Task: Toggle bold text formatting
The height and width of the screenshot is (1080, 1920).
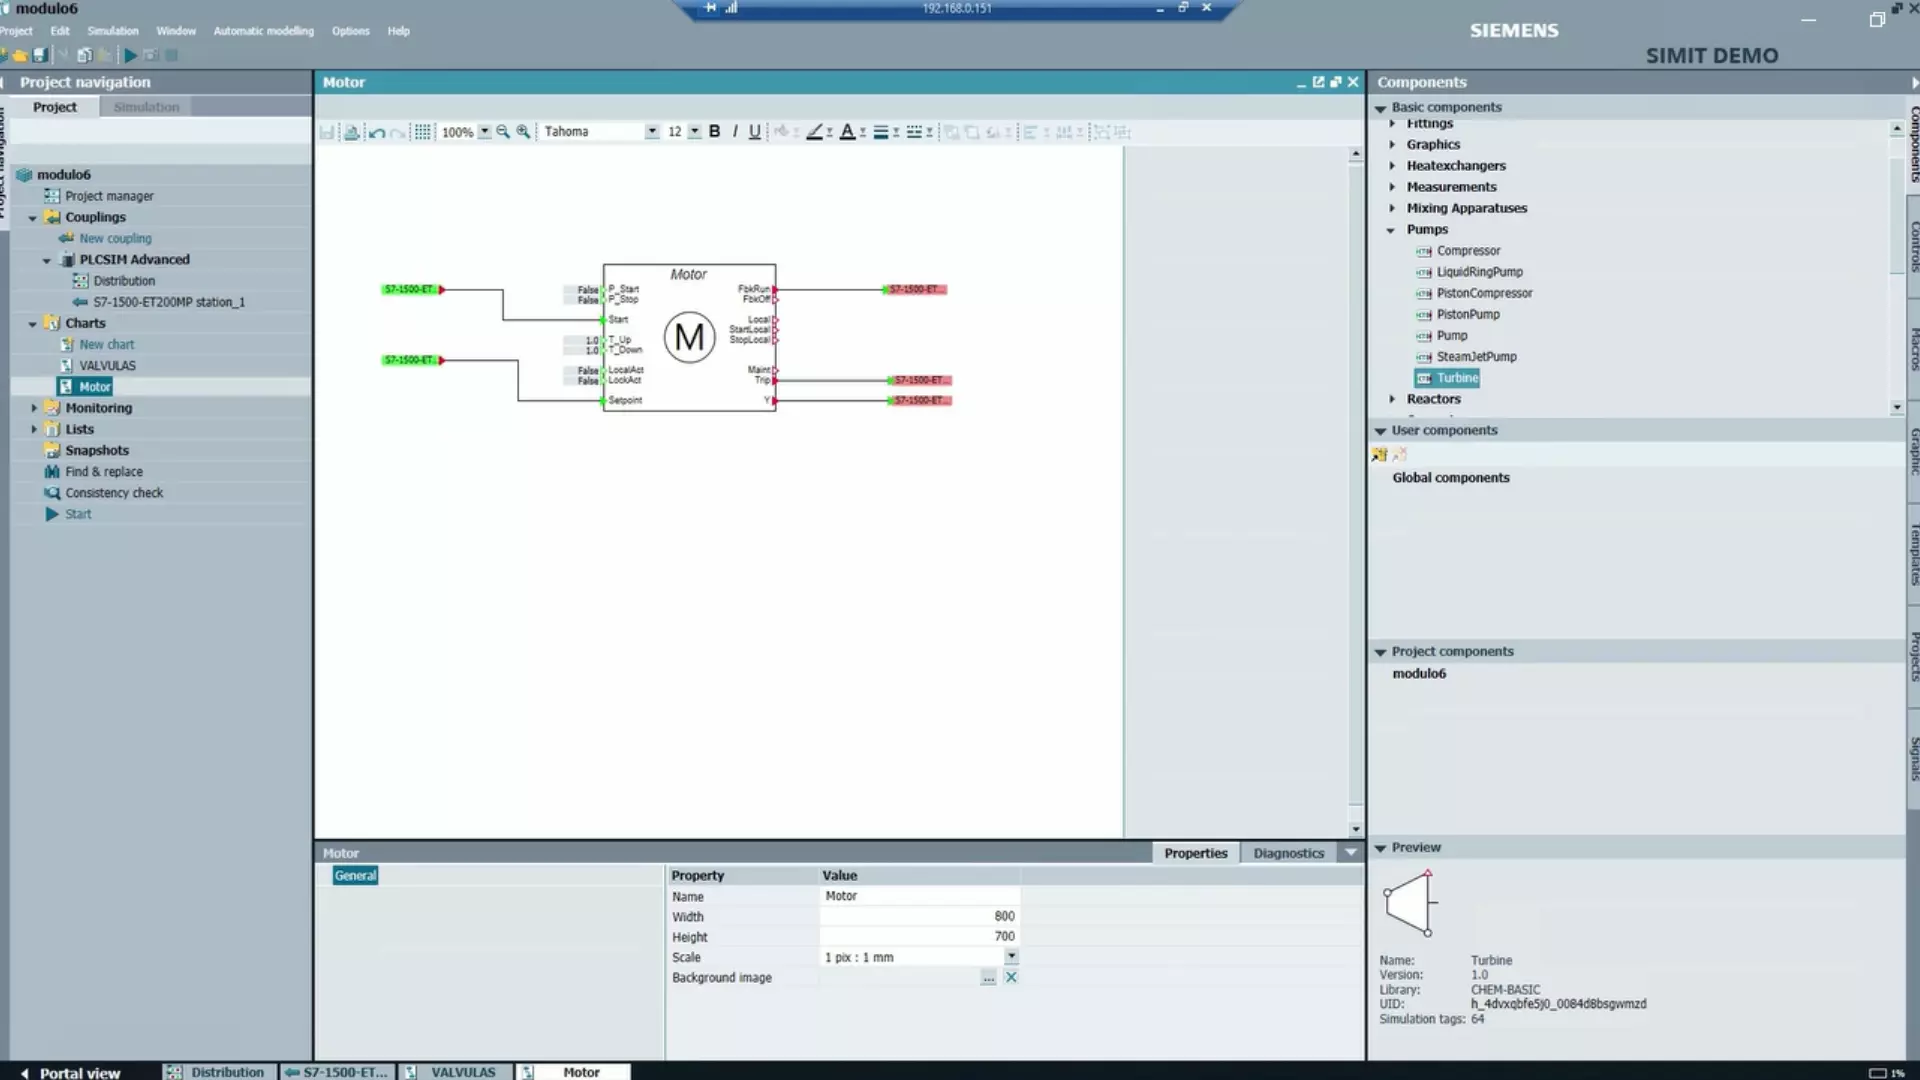Action: (x=714, y=131)
